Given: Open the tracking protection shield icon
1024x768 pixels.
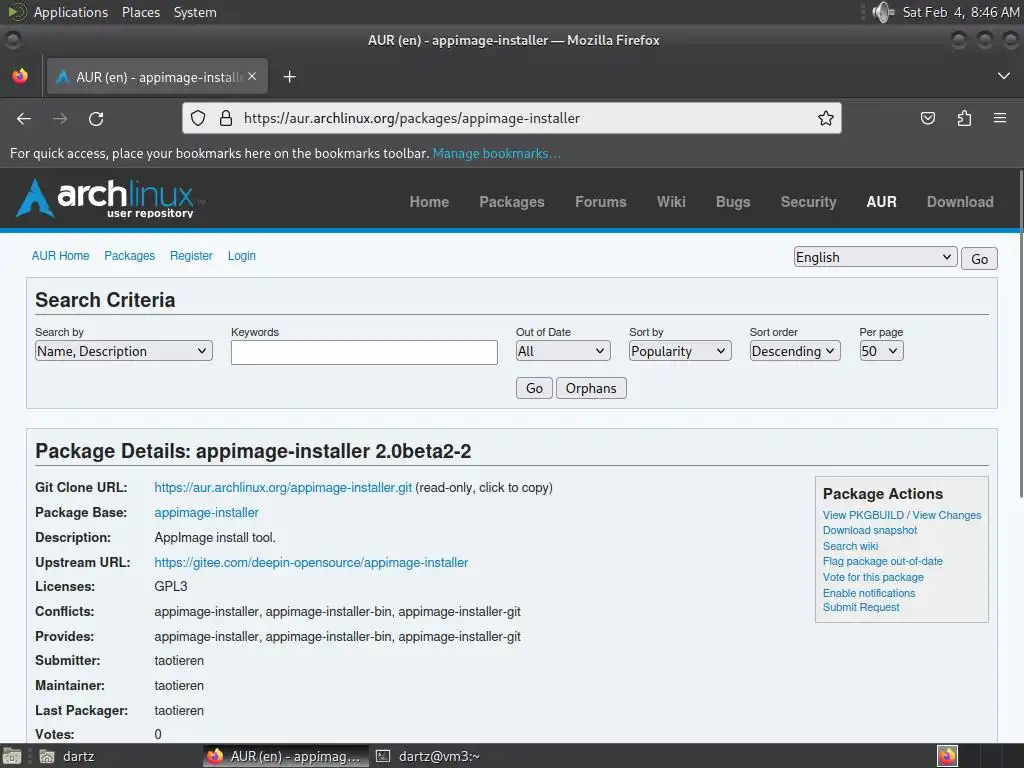Looking at the screenshot, I should click(x=198, y=118).
